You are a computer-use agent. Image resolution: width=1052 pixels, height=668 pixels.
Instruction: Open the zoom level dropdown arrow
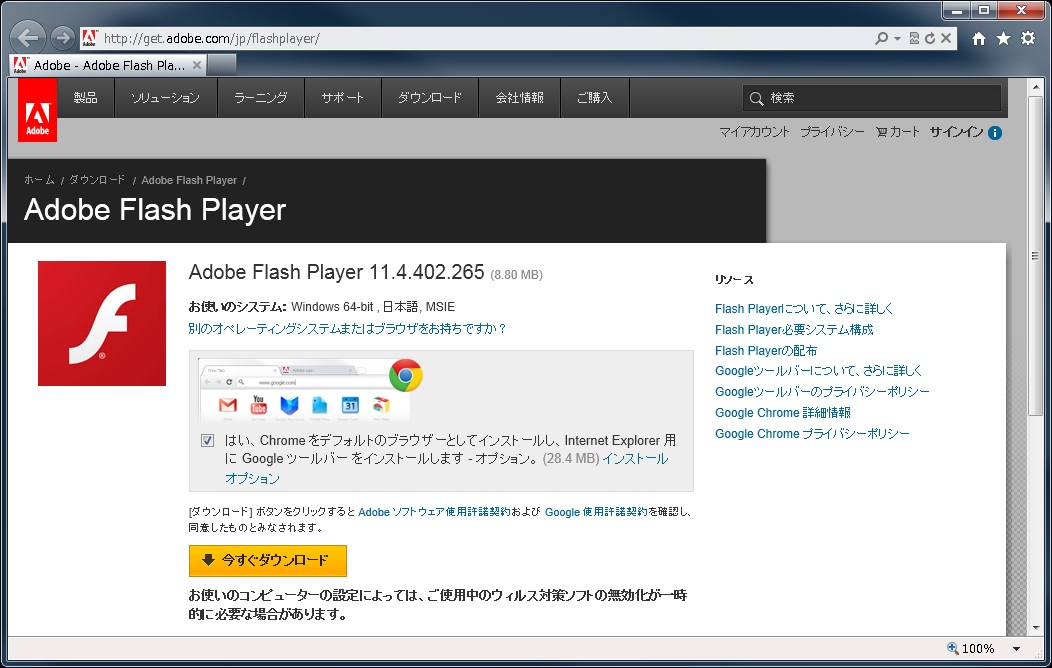tap(1017, 649)
